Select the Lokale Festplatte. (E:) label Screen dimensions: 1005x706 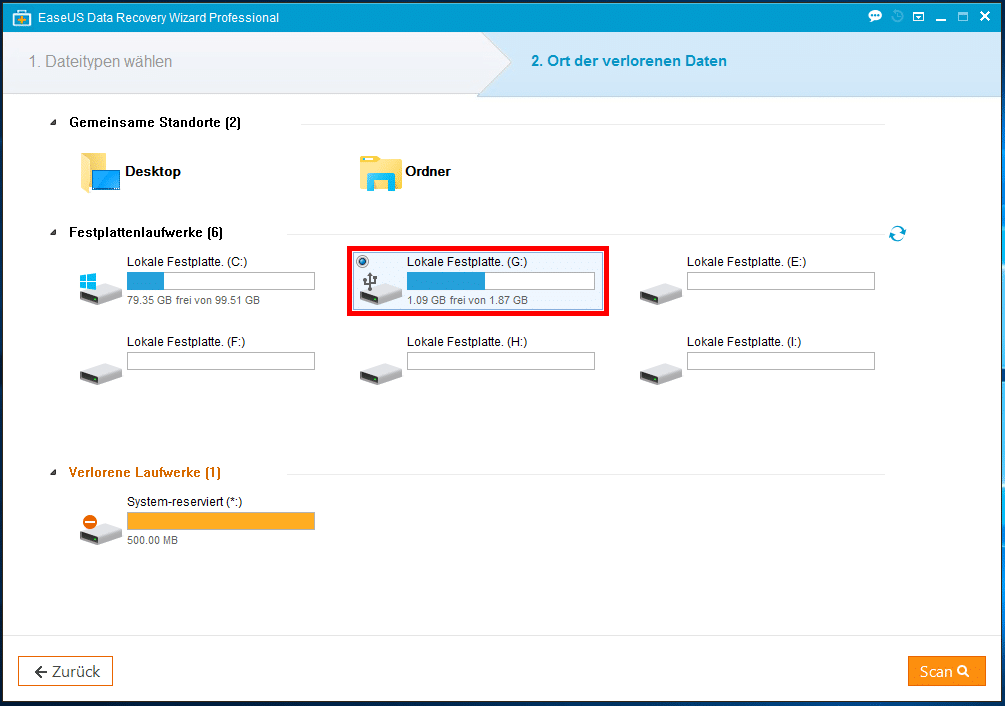(x=747, y=261)
